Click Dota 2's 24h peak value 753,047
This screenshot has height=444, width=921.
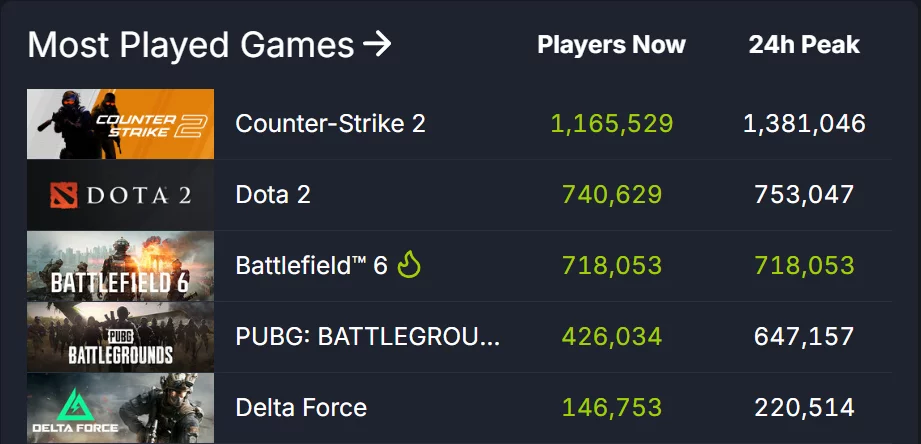click(x=804, y=195)
